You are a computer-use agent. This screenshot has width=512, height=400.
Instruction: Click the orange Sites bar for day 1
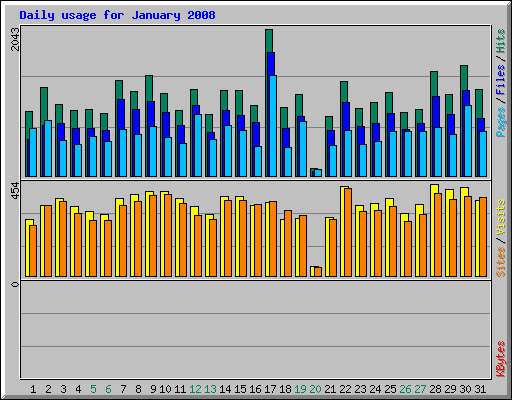(x=33, y=251)
